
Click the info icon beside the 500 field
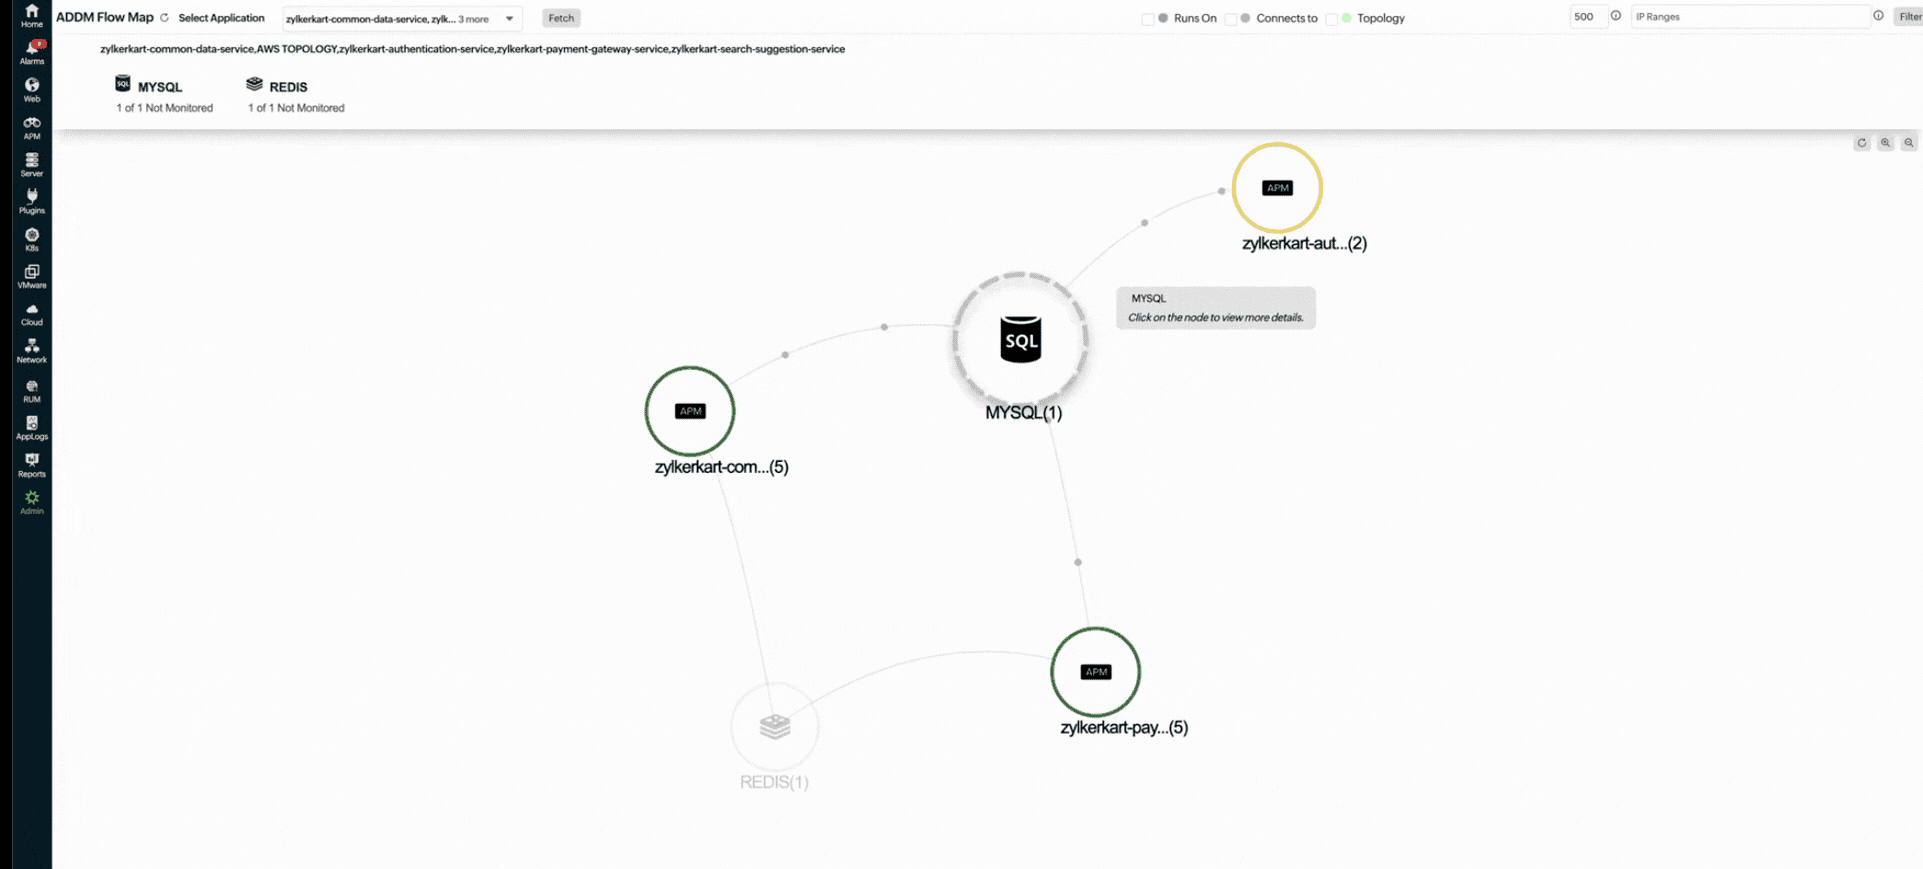[x=1615, y=16]
